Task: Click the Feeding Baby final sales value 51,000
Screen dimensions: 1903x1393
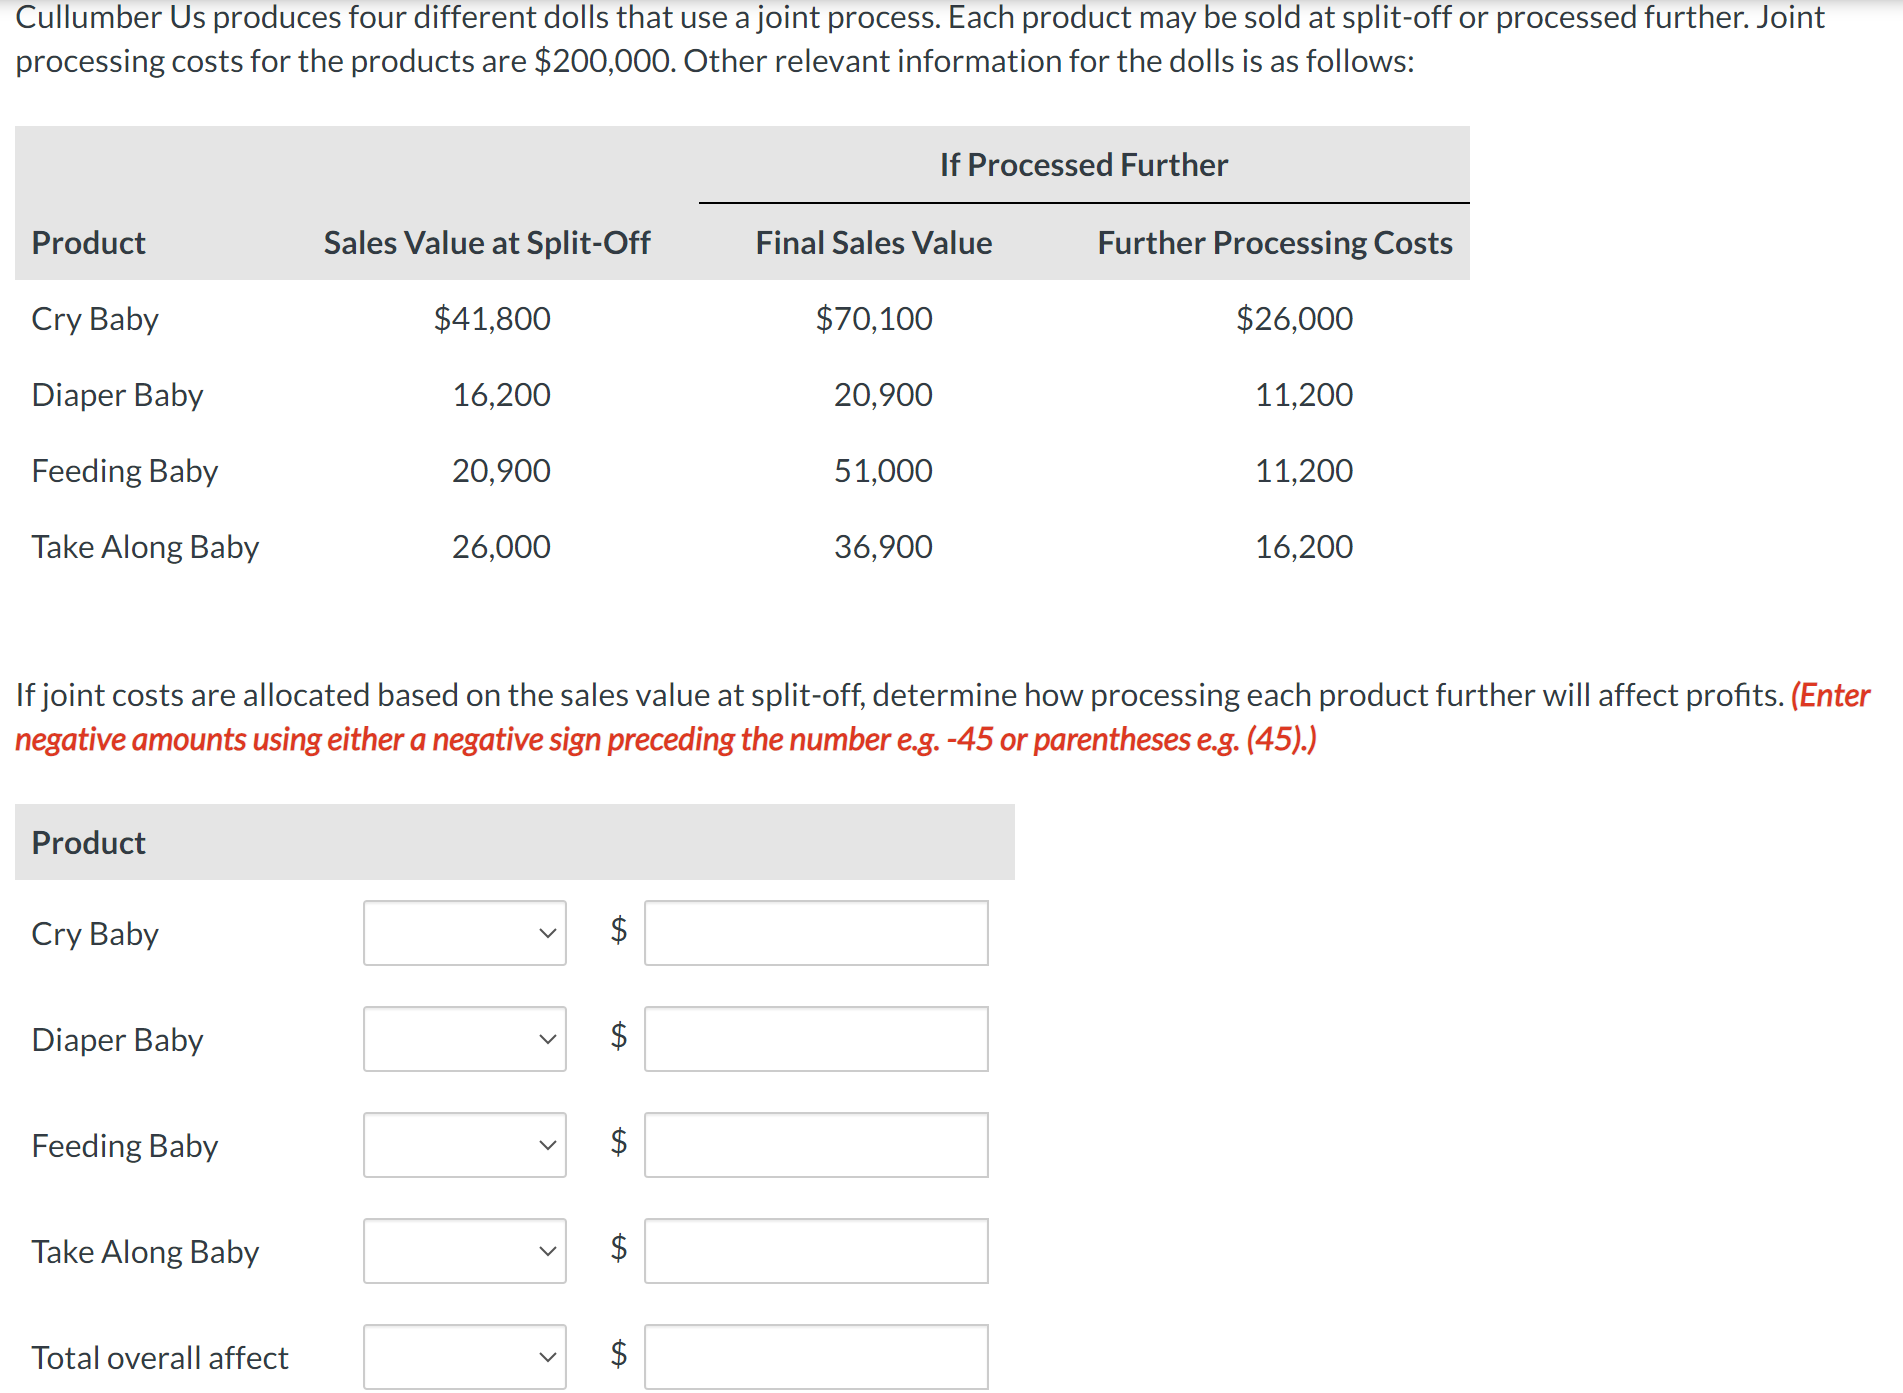Action: [883, 471]
